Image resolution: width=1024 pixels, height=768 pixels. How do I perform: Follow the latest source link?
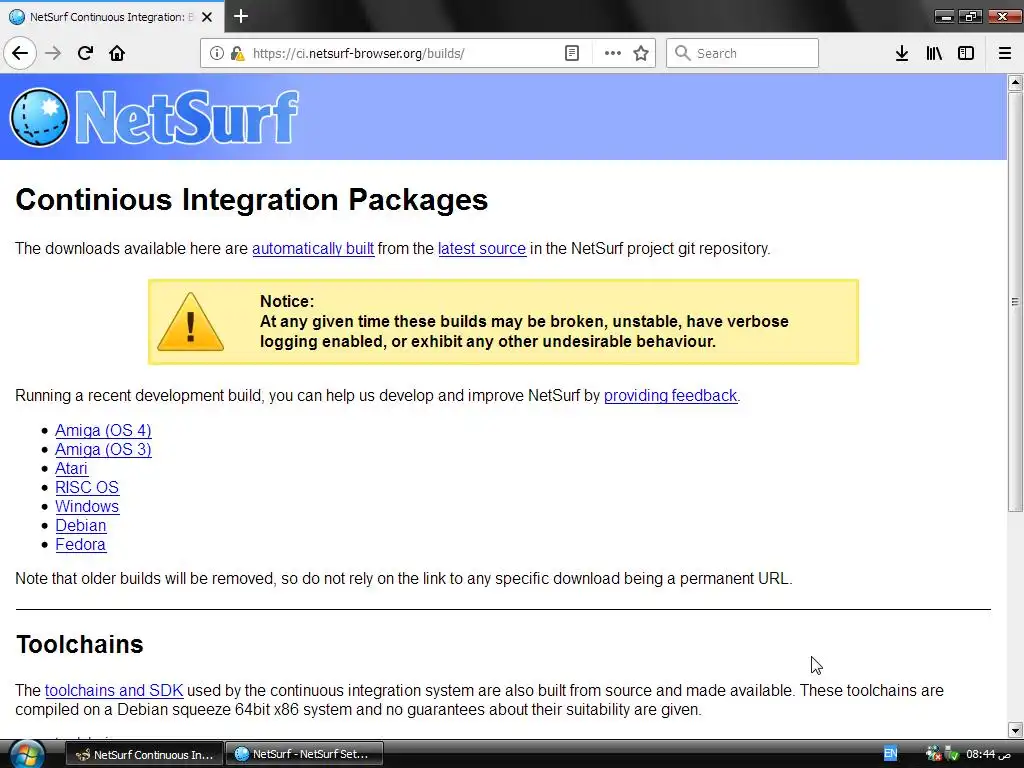coord(482,249)
